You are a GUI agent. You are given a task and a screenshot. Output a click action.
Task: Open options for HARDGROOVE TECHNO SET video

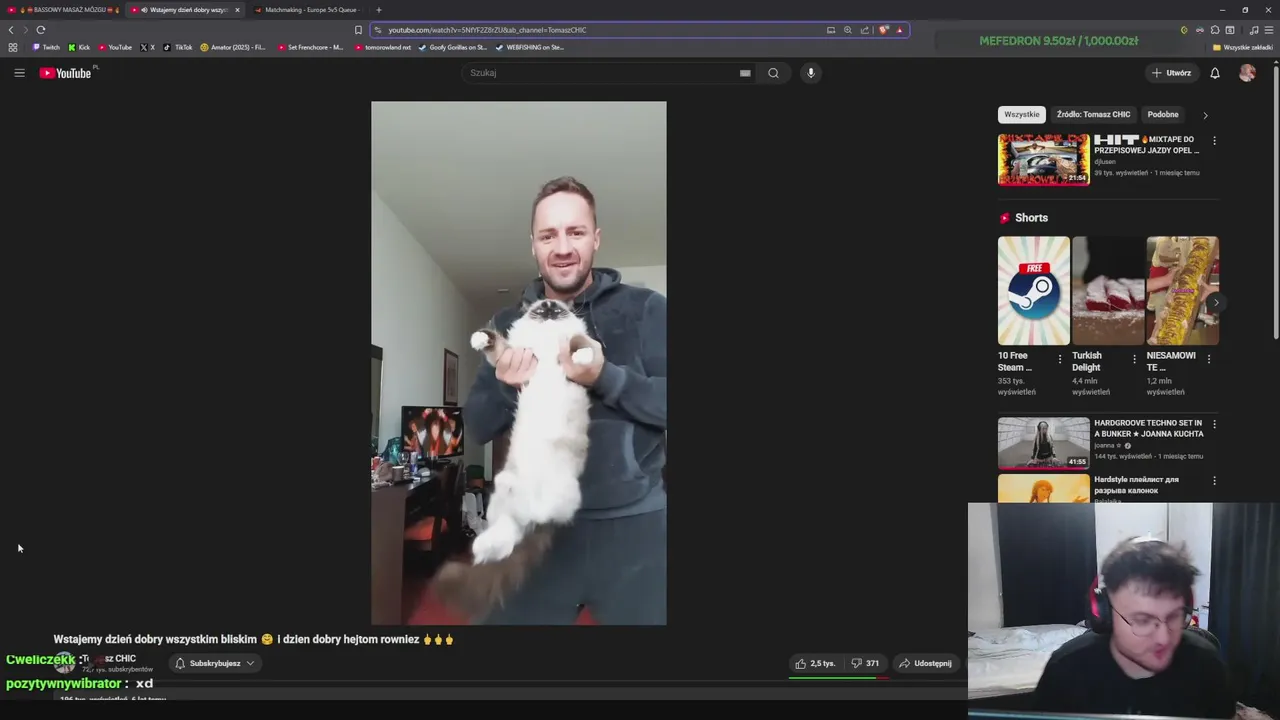[1214, 424]
